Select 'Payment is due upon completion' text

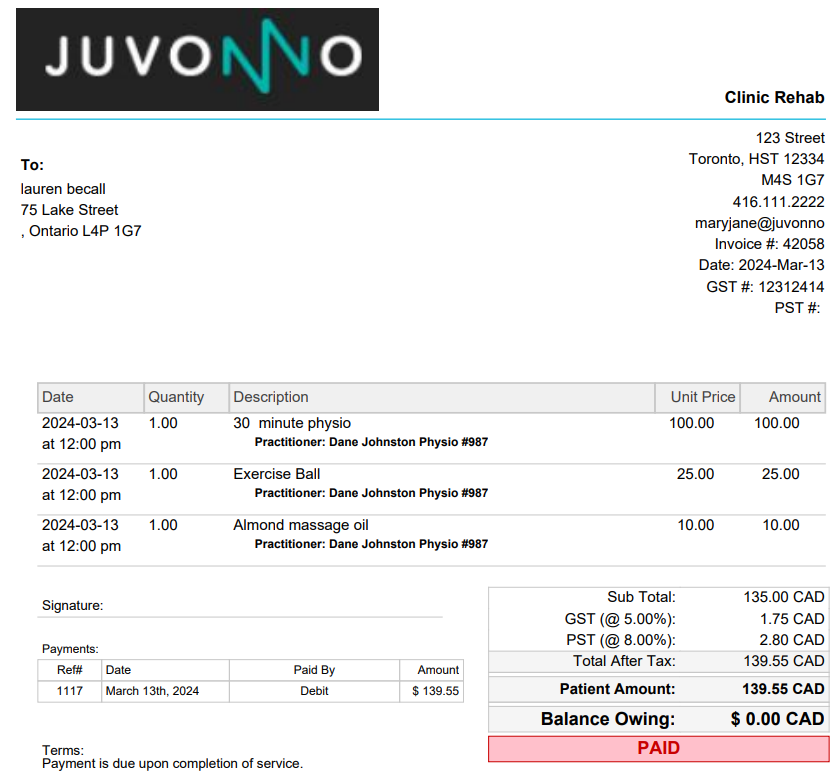tap(144, 763)
